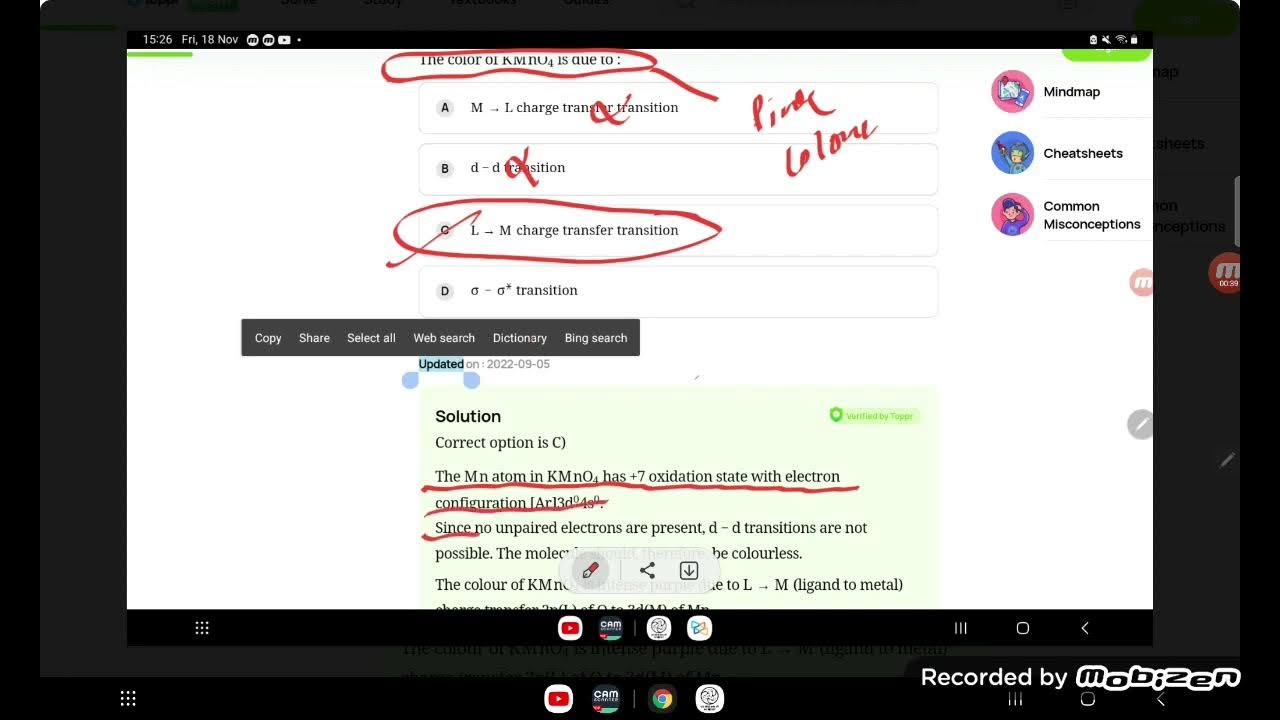Tap the left blue text selection handle

410,380
